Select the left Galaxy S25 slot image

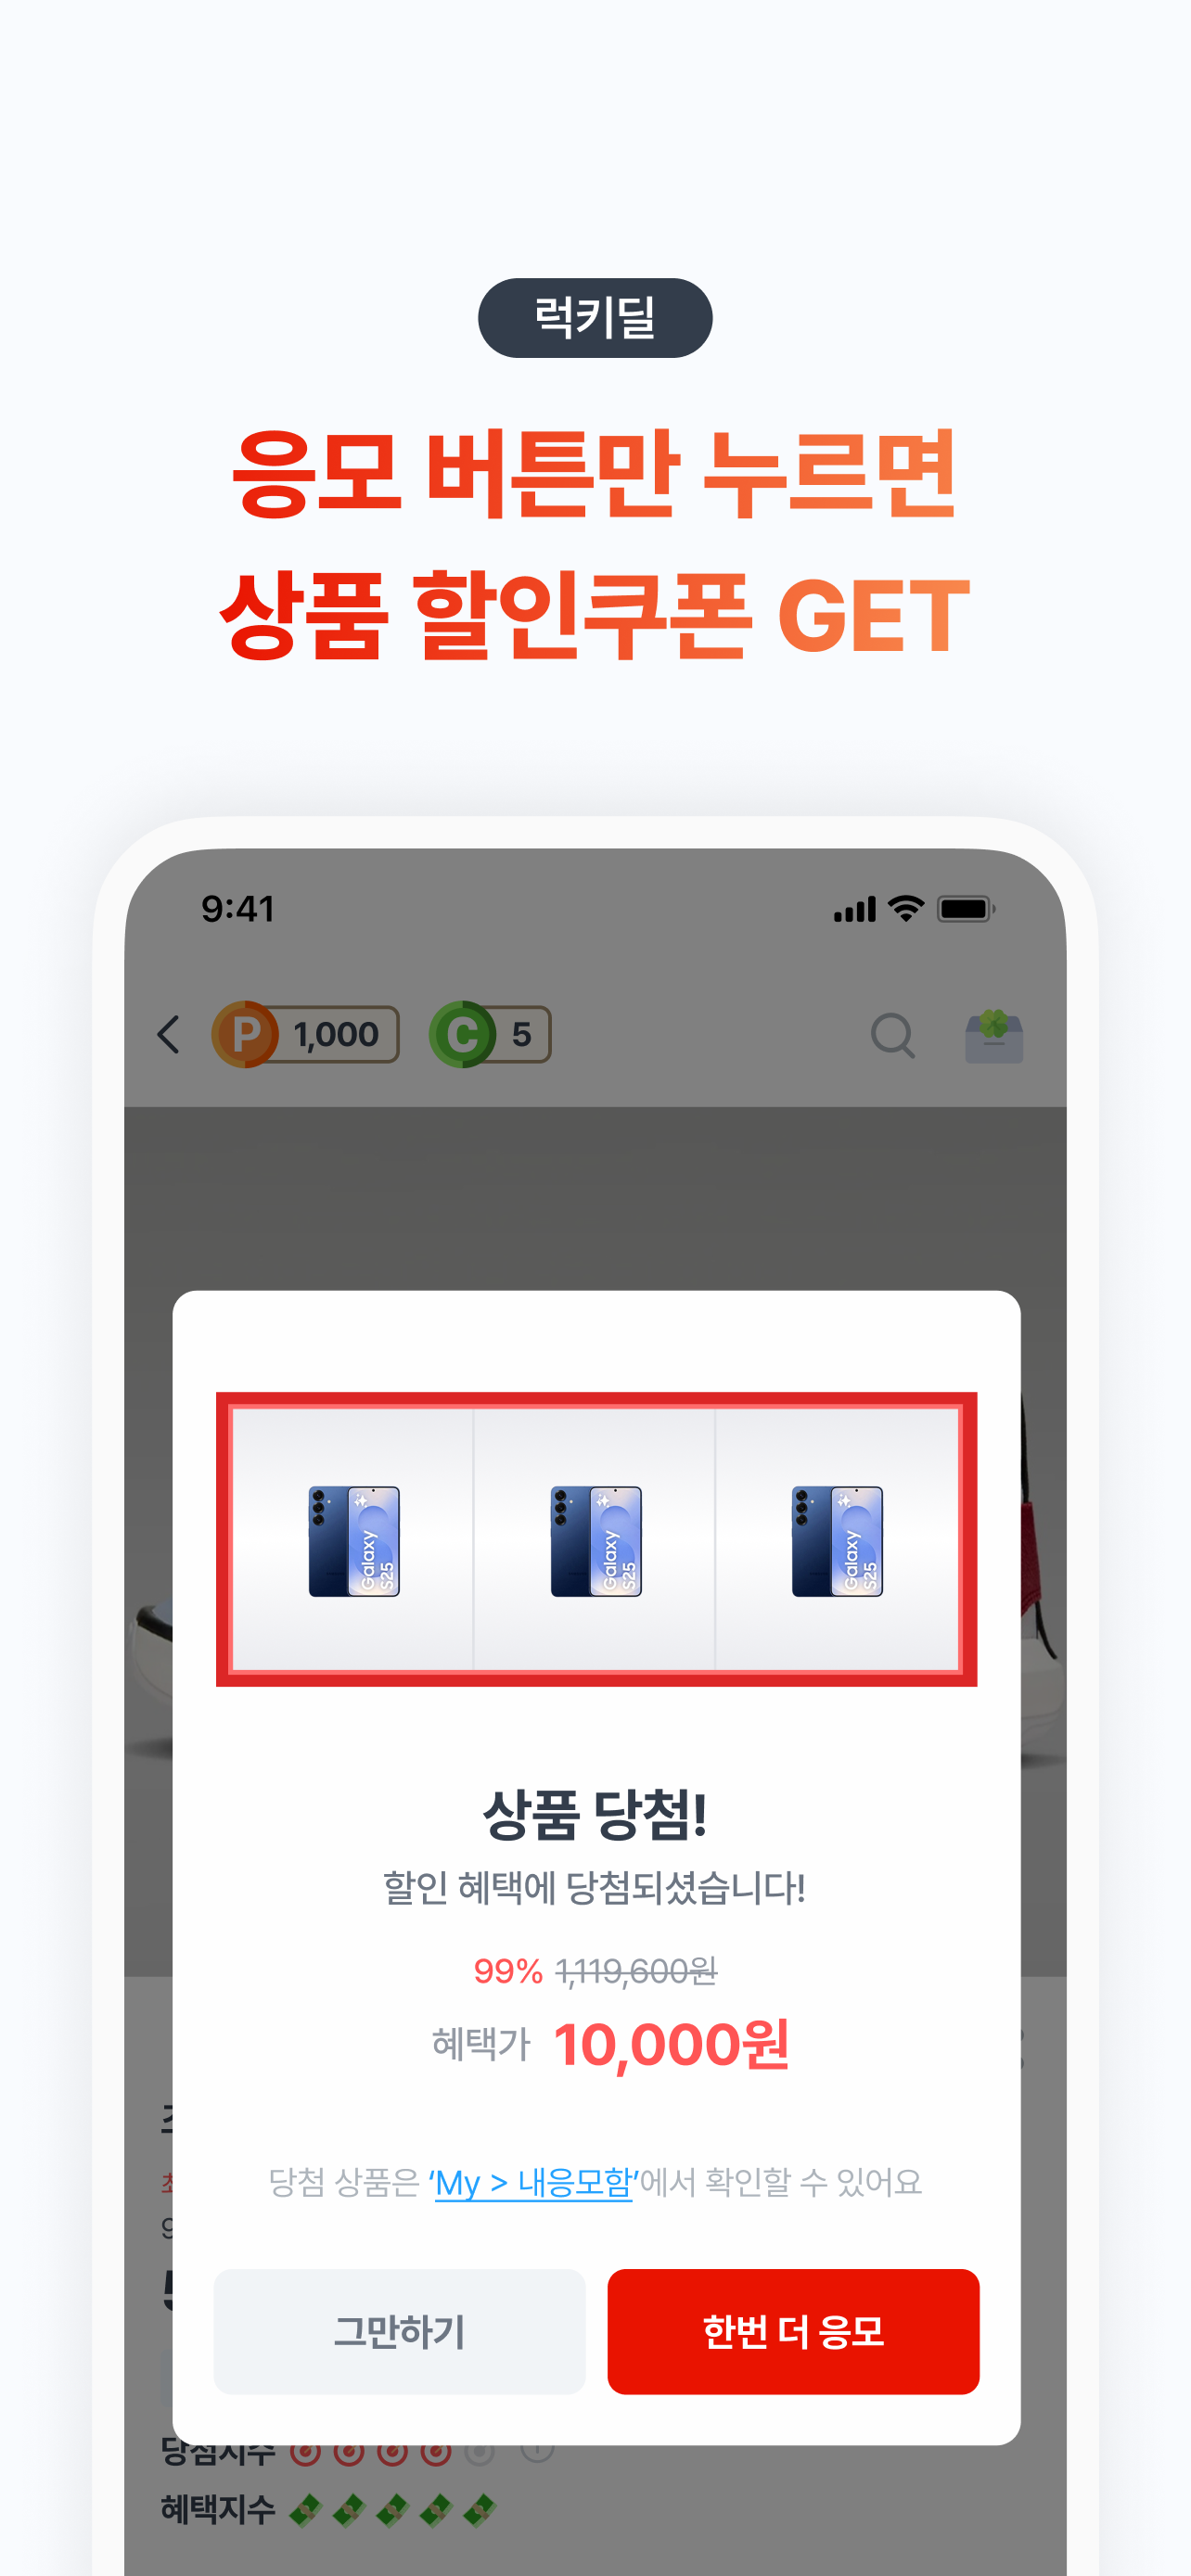(353, 1540)
